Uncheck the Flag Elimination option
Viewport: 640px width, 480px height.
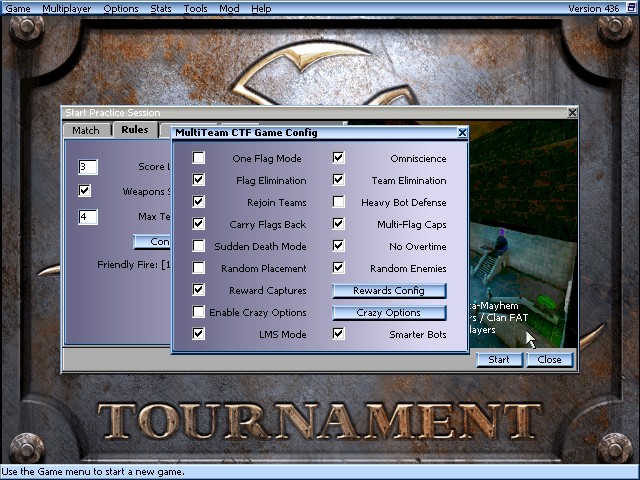pos(199,180)
